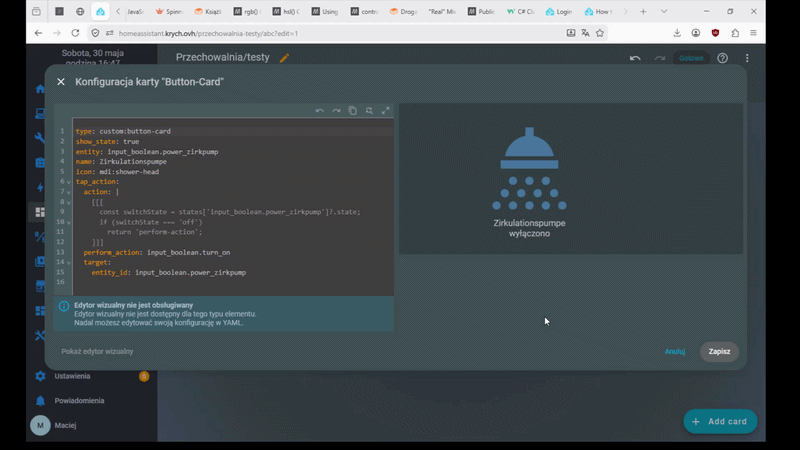Screen dimensions: 800x450
Task: Click line 5 'icon: mdi:shower-head'
Action: click(117, 172)
